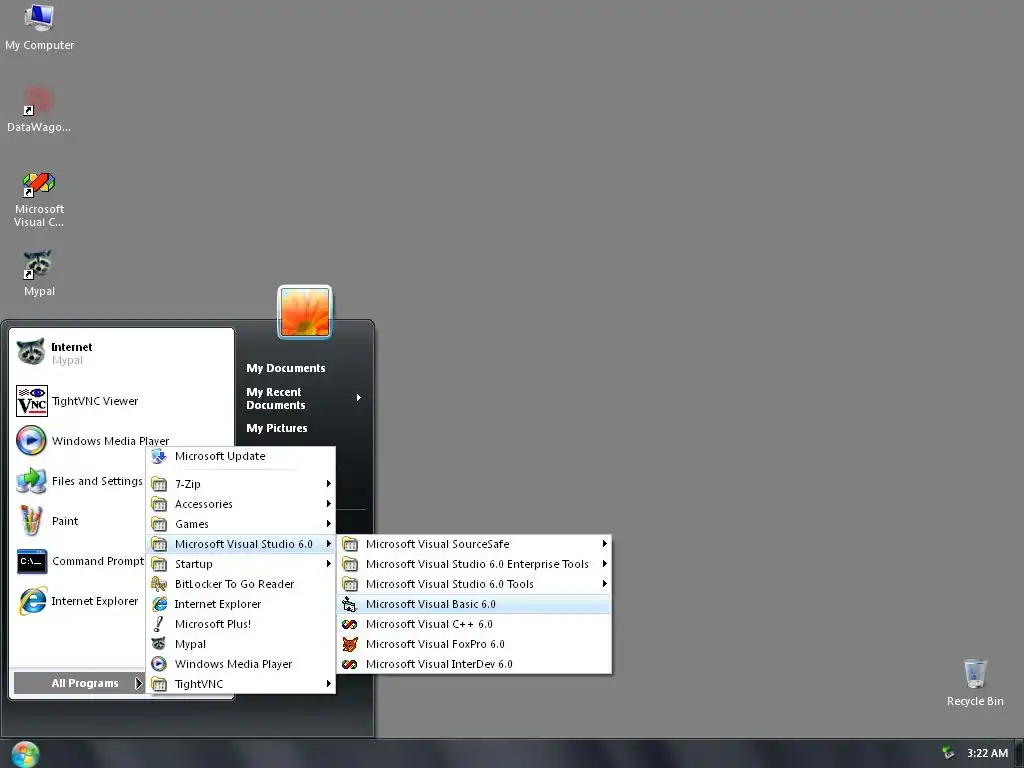Expand the TightVNC program folder
This screenshot has width=1024, height=768.
[x=240, y=684]
